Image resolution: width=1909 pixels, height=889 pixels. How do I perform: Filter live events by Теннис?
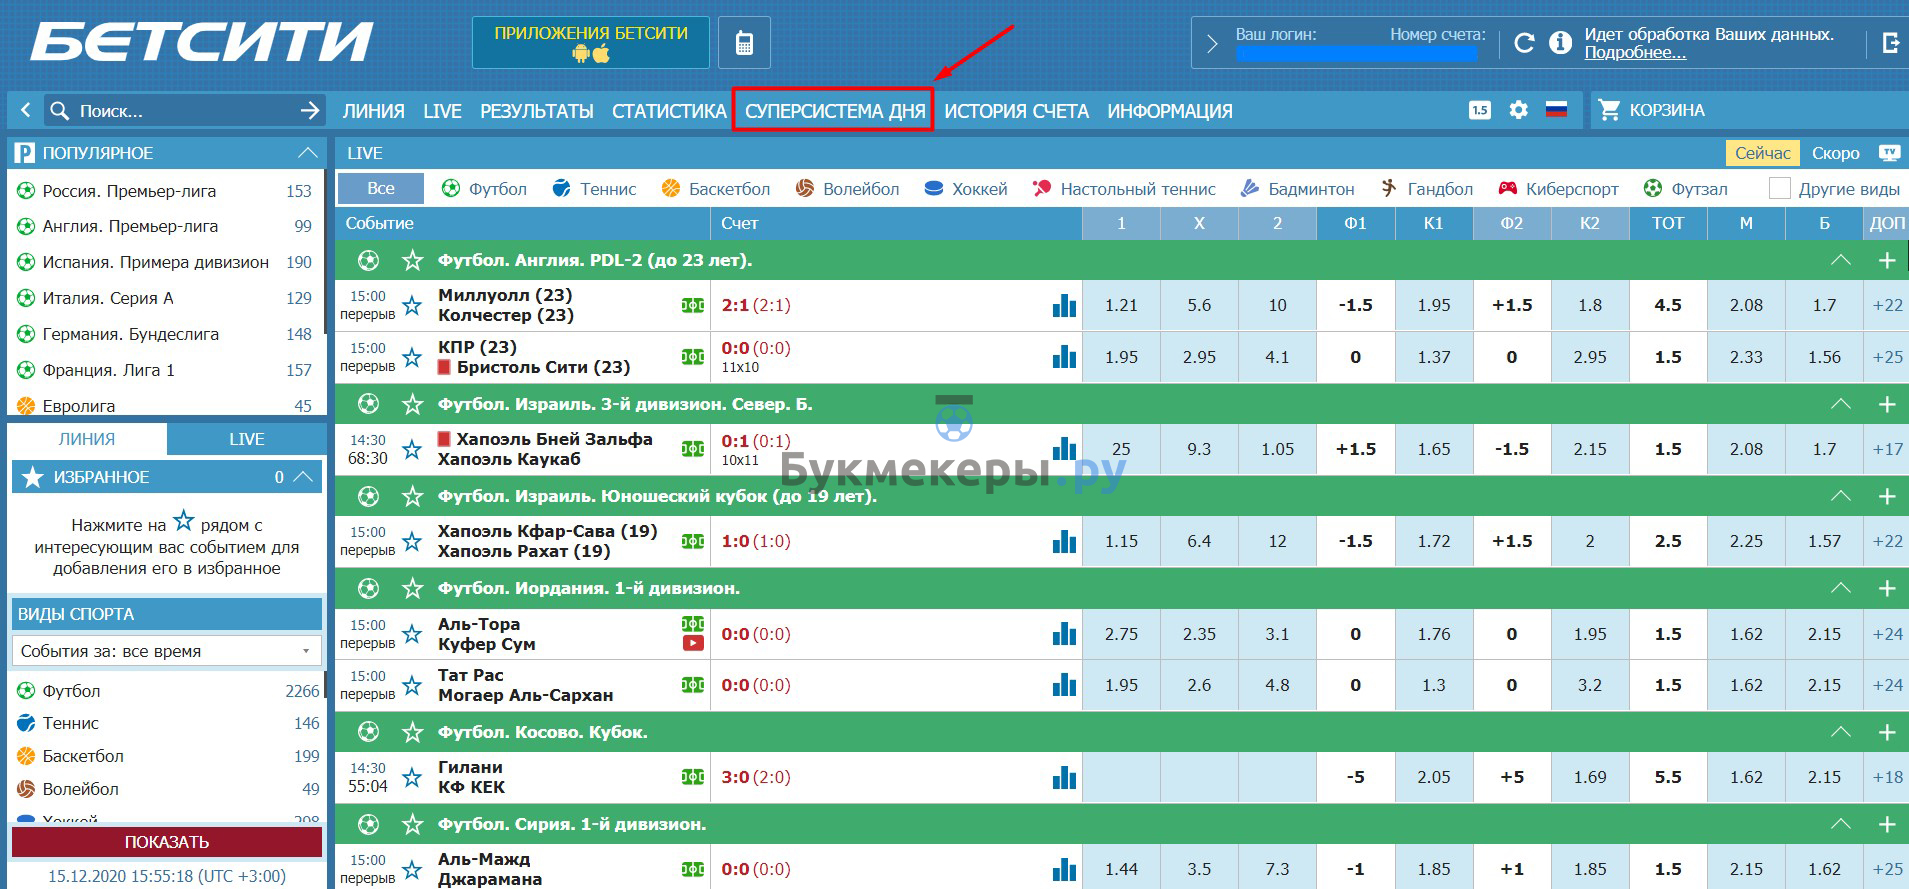(594, 188)
